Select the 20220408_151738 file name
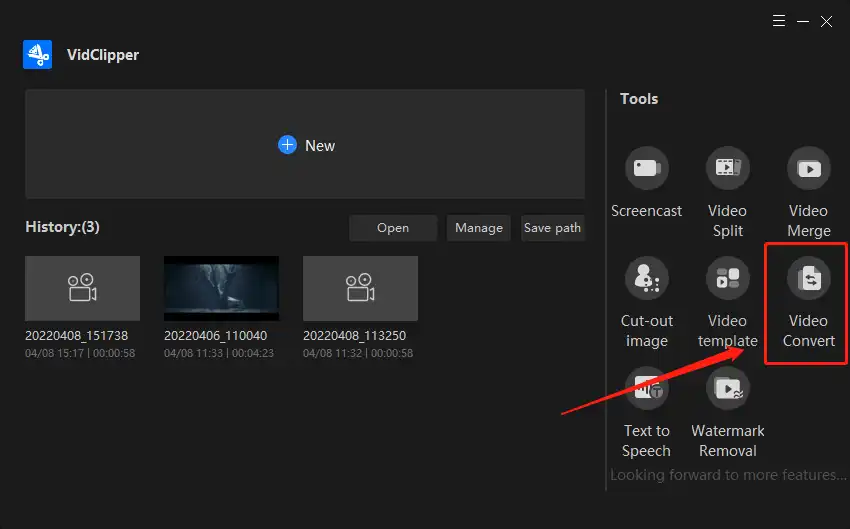This screenshot has height=529, width=850. coord(76,336)
